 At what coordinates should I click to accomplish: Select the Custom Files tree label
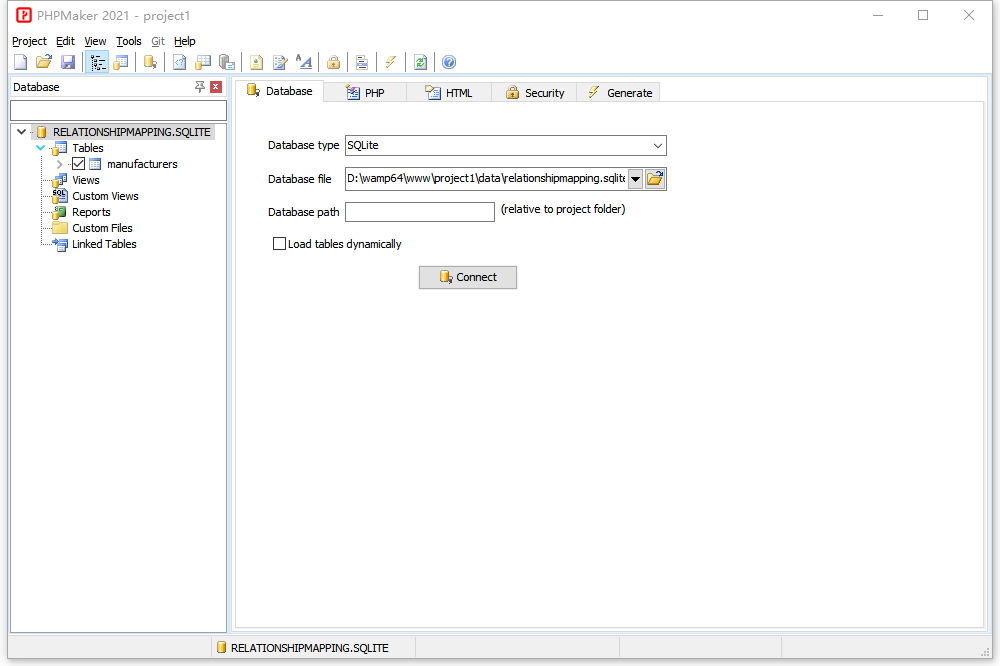click(102, 228)
